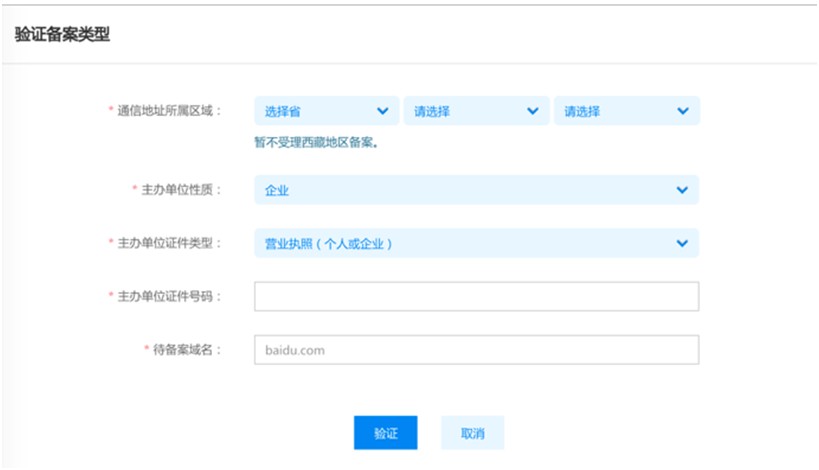819x470 pixels.
Task: Click the 通信地址所属区域 label
Action: 169,111
